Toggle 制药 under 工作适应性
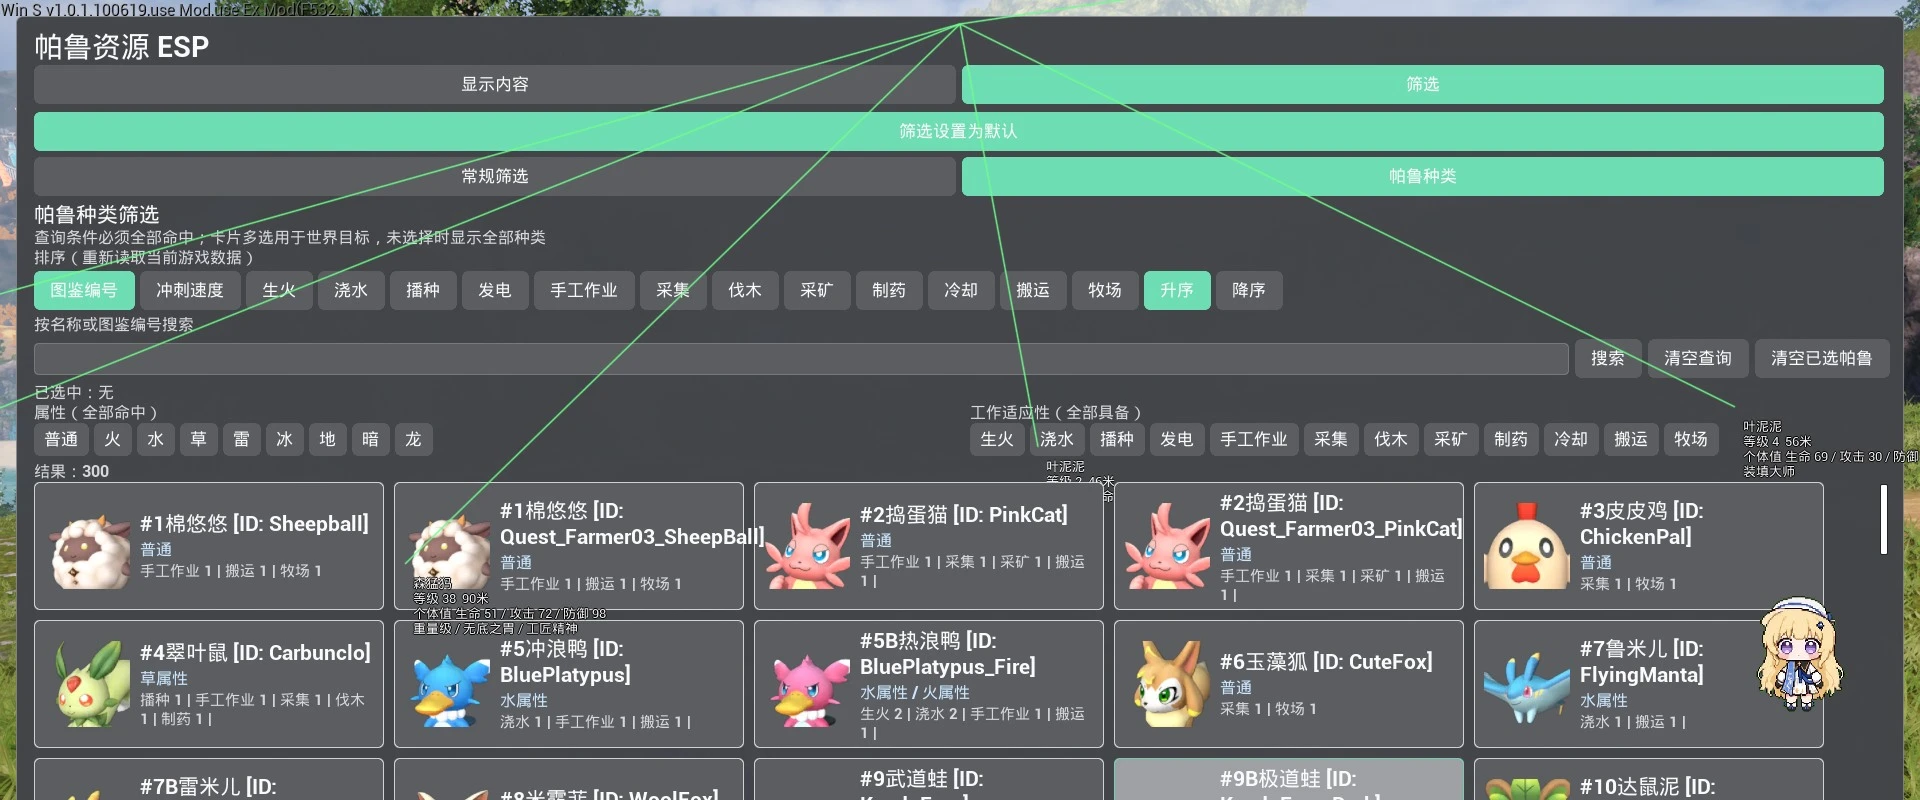Viewport: 1920px width, 800px height. tap(1511, 440)
